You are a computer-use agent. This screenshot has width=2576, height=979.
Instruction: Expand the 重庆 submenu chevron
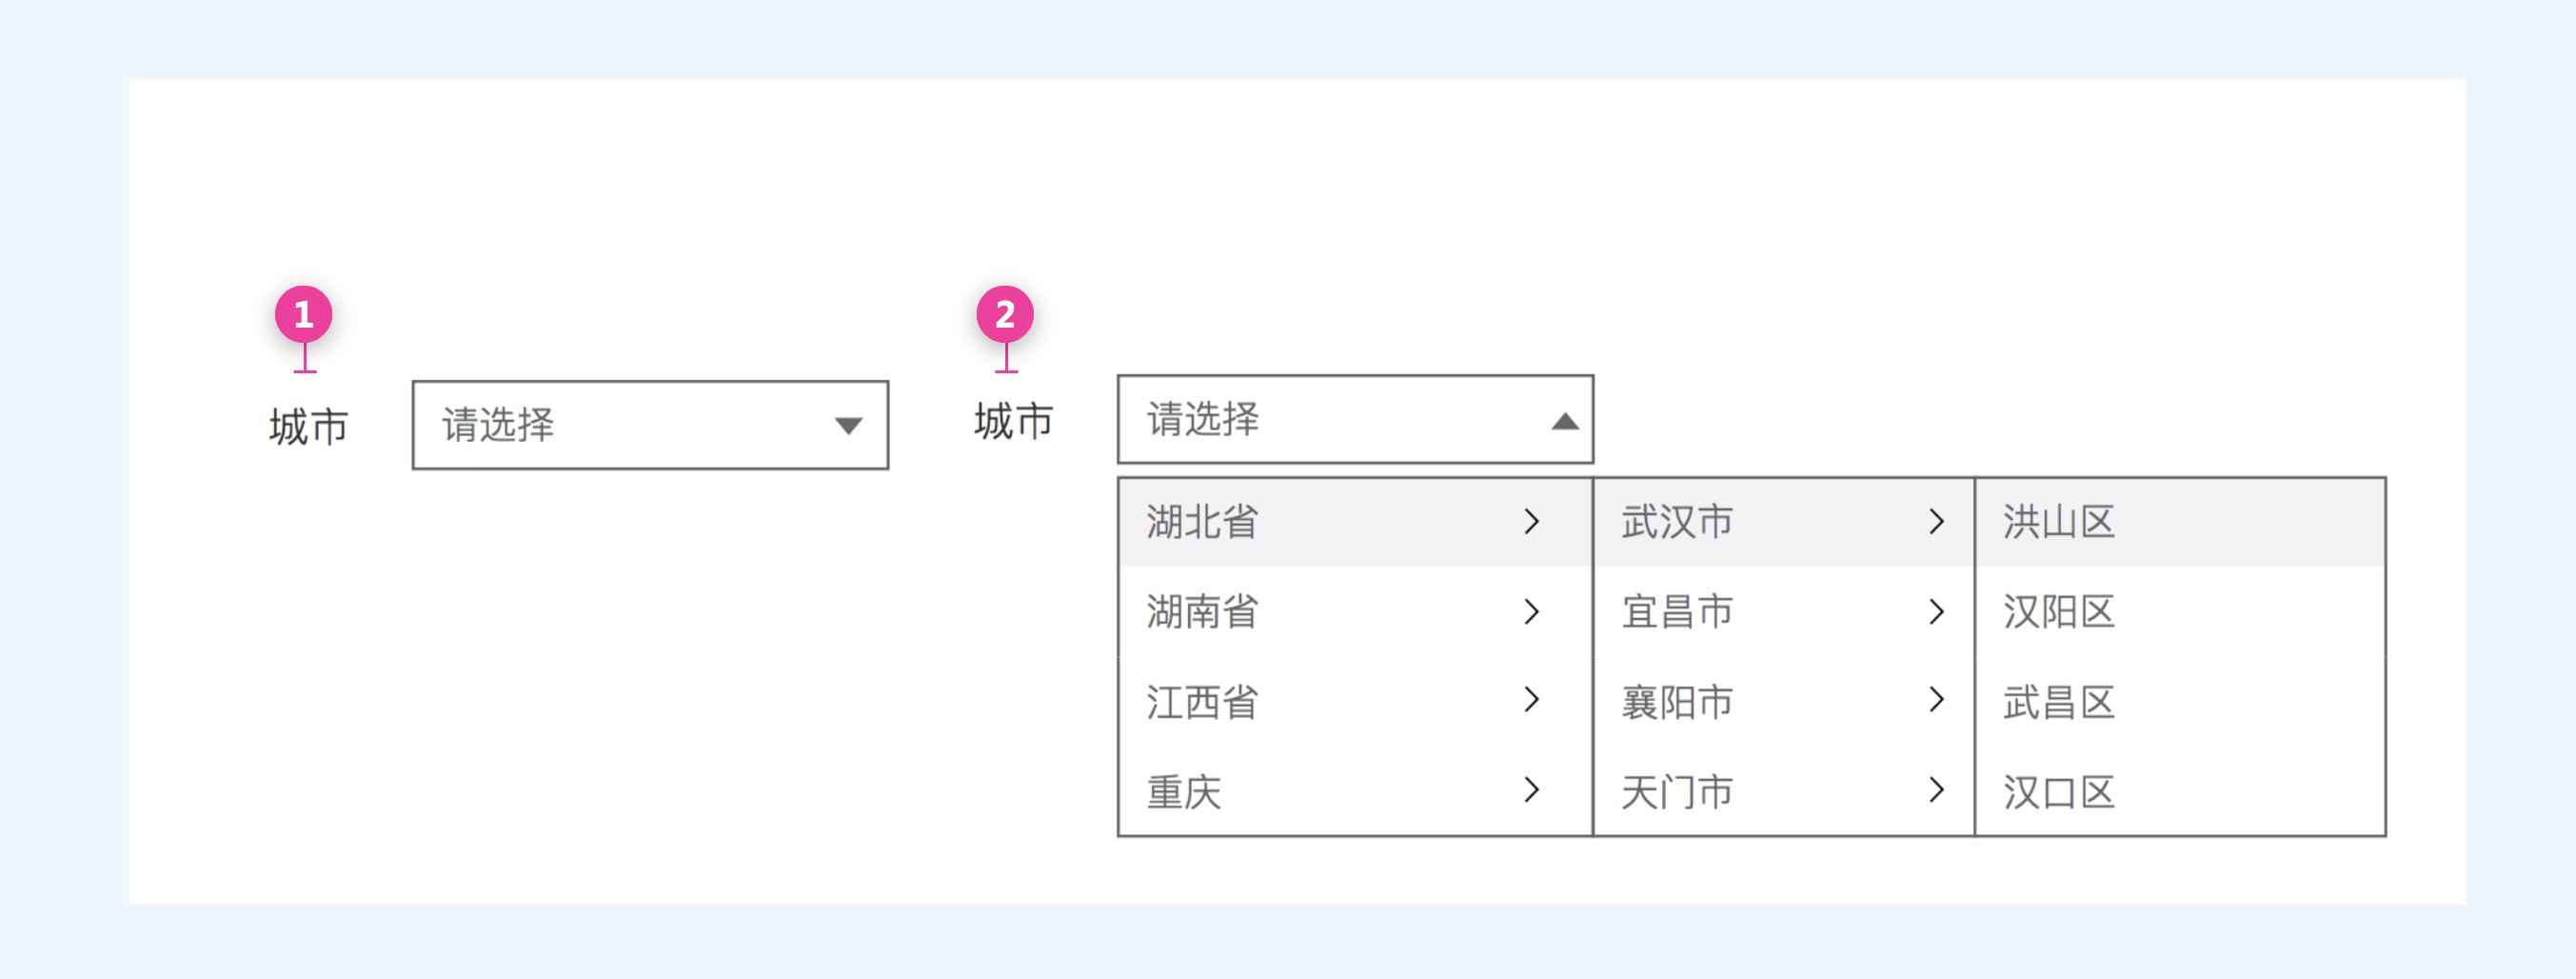(1531, 790)
